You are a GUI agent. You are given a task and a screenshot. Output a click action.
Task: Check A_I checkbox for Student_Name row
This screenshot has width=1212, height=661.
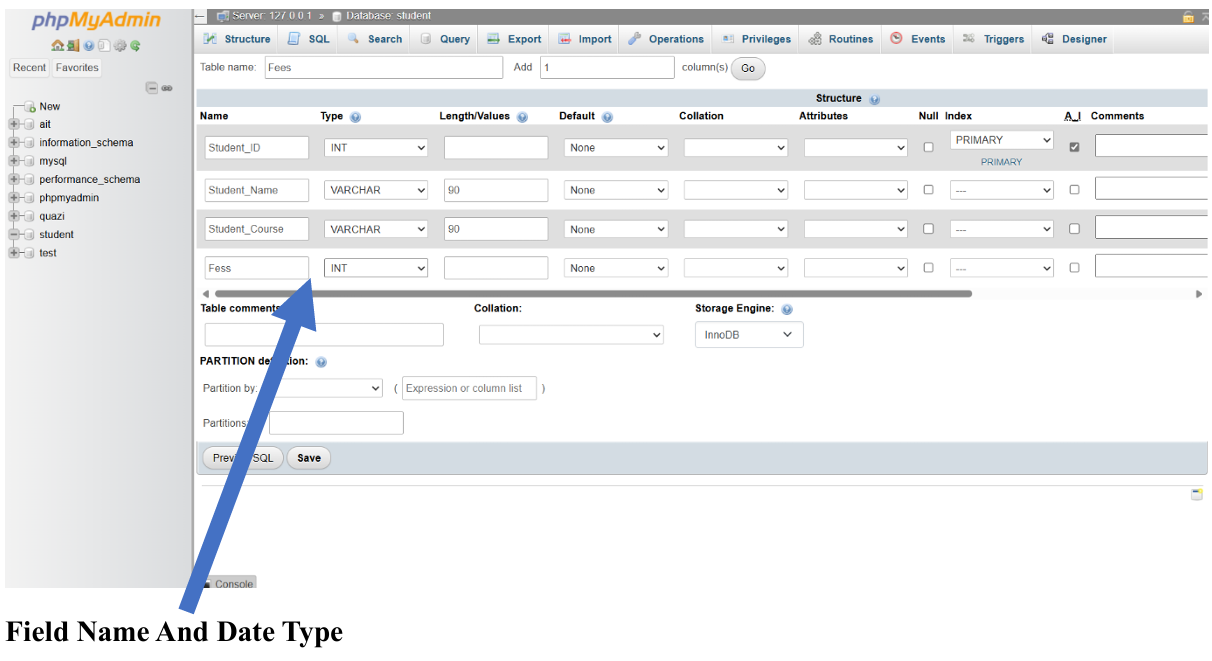click(x=1074, y=189)
